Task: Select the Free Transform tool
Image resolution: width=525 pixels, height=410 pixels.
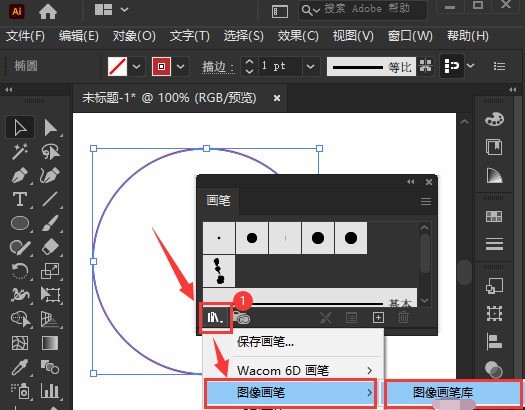Action: tap(50, 295)
